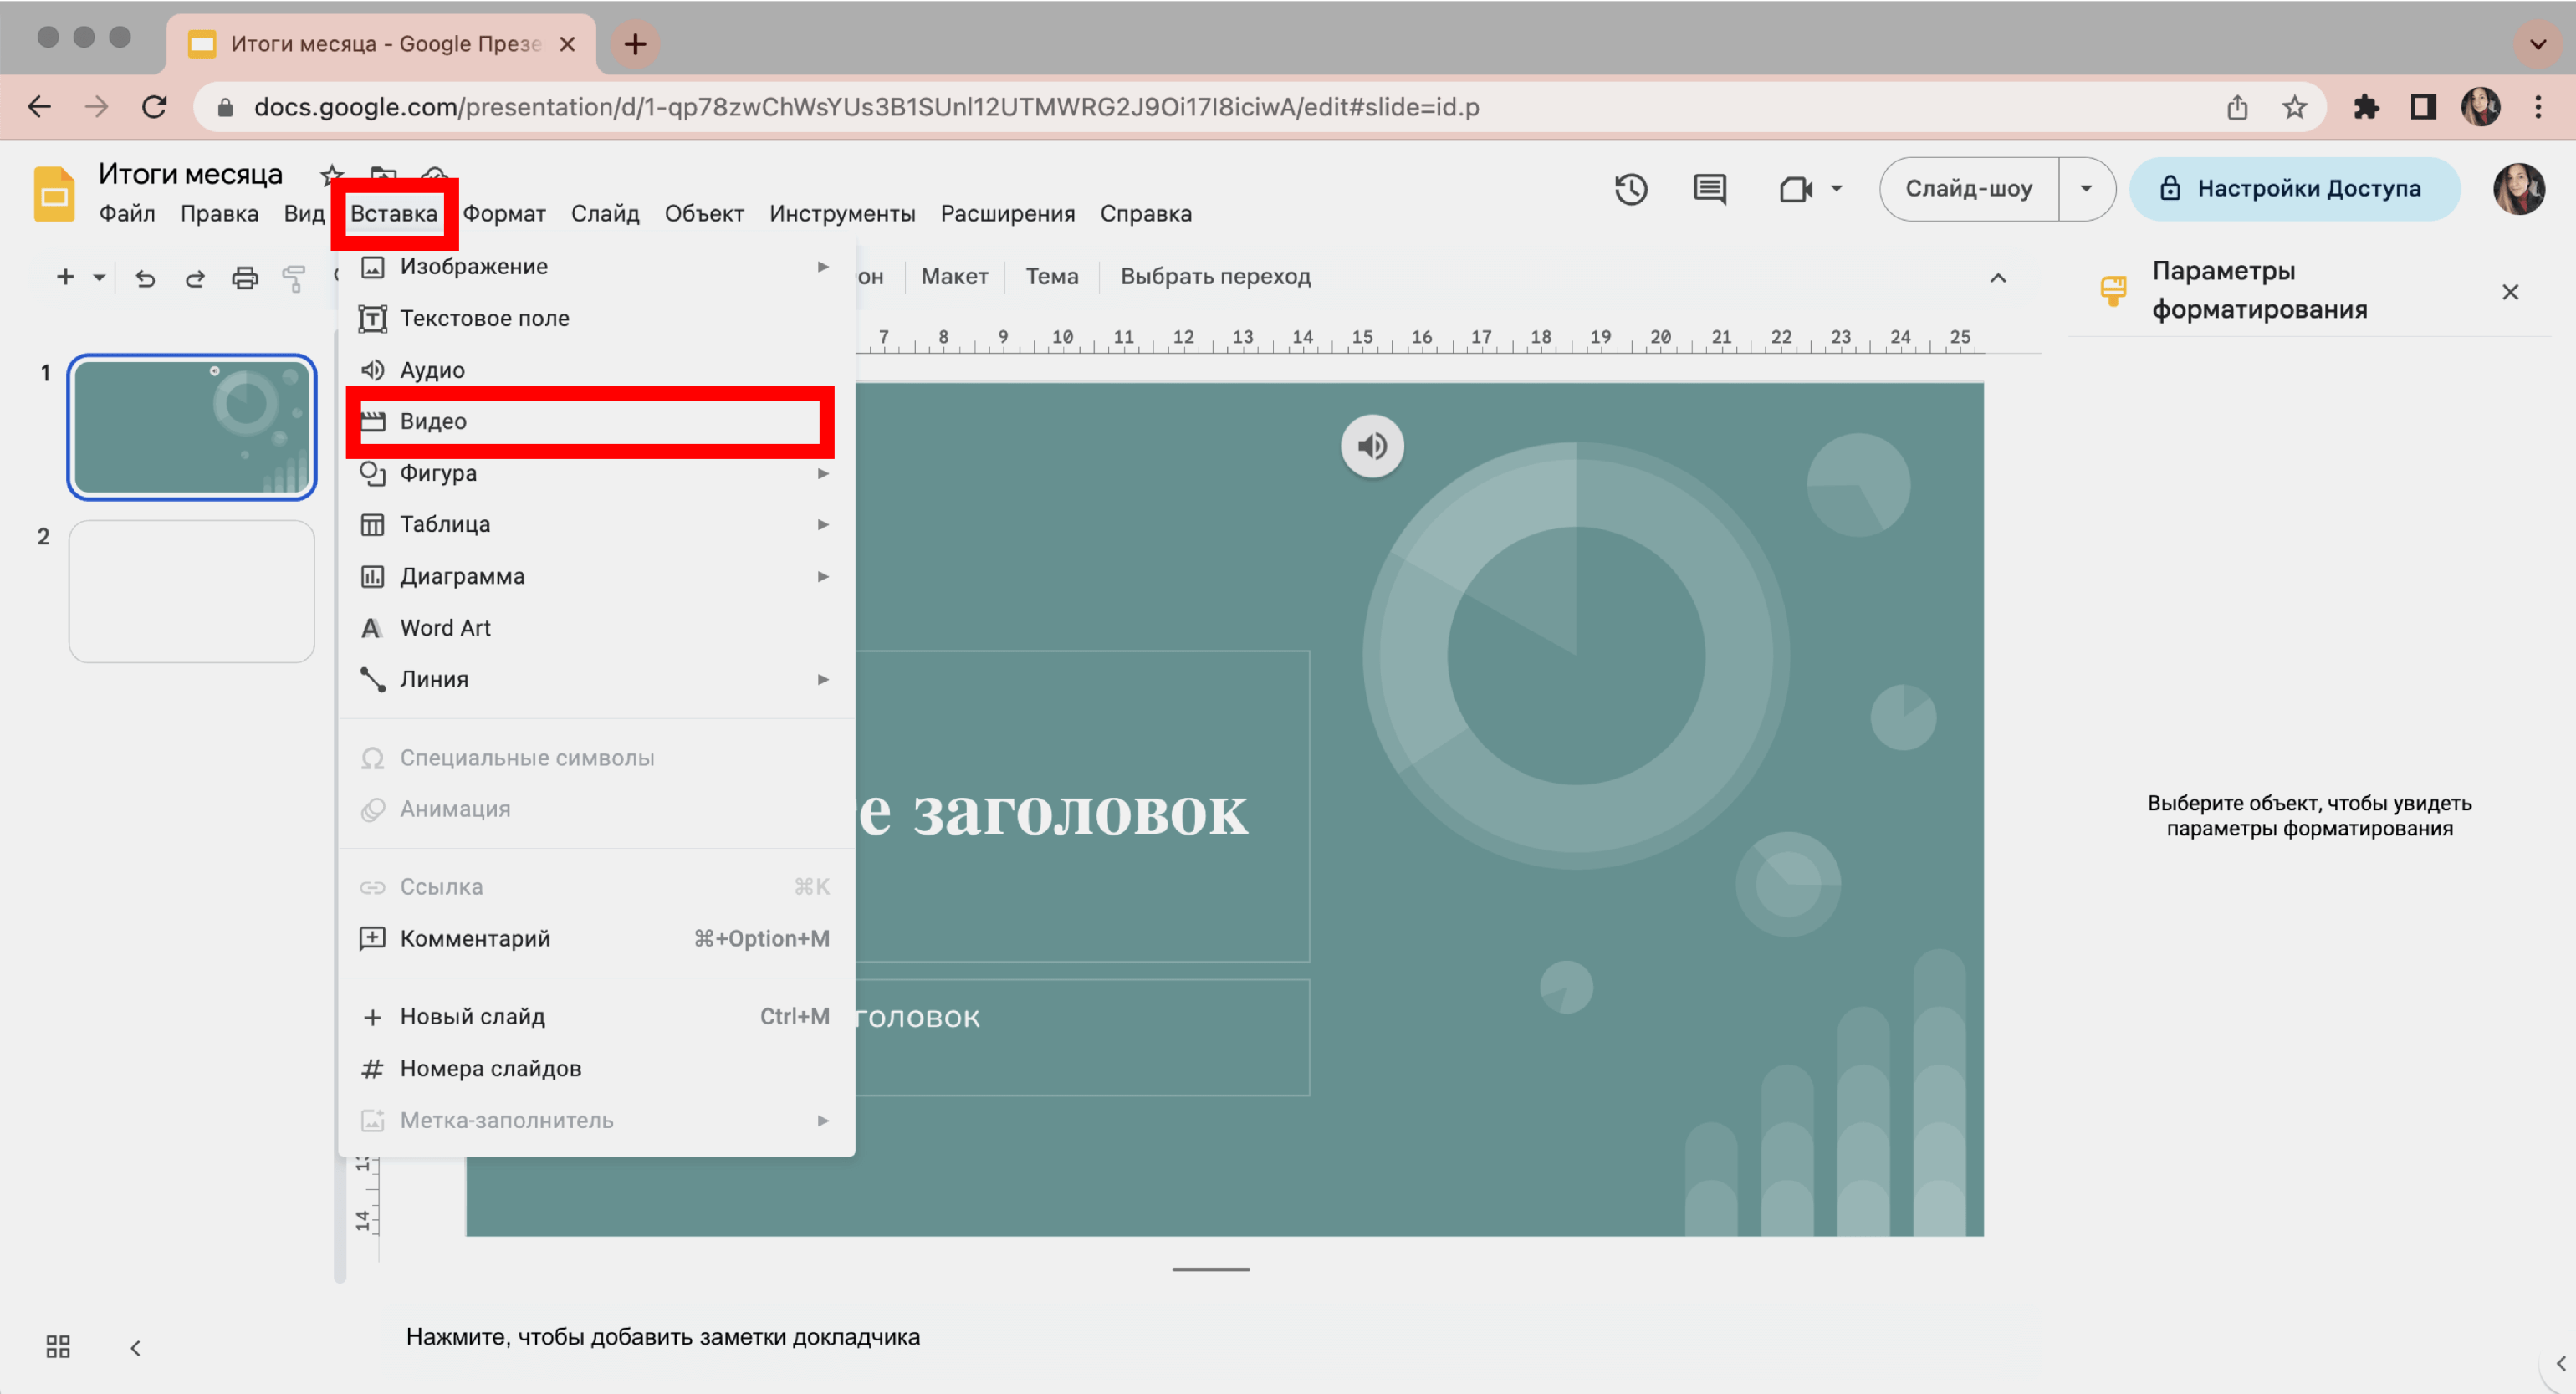Click the Видео menu item

432,421
